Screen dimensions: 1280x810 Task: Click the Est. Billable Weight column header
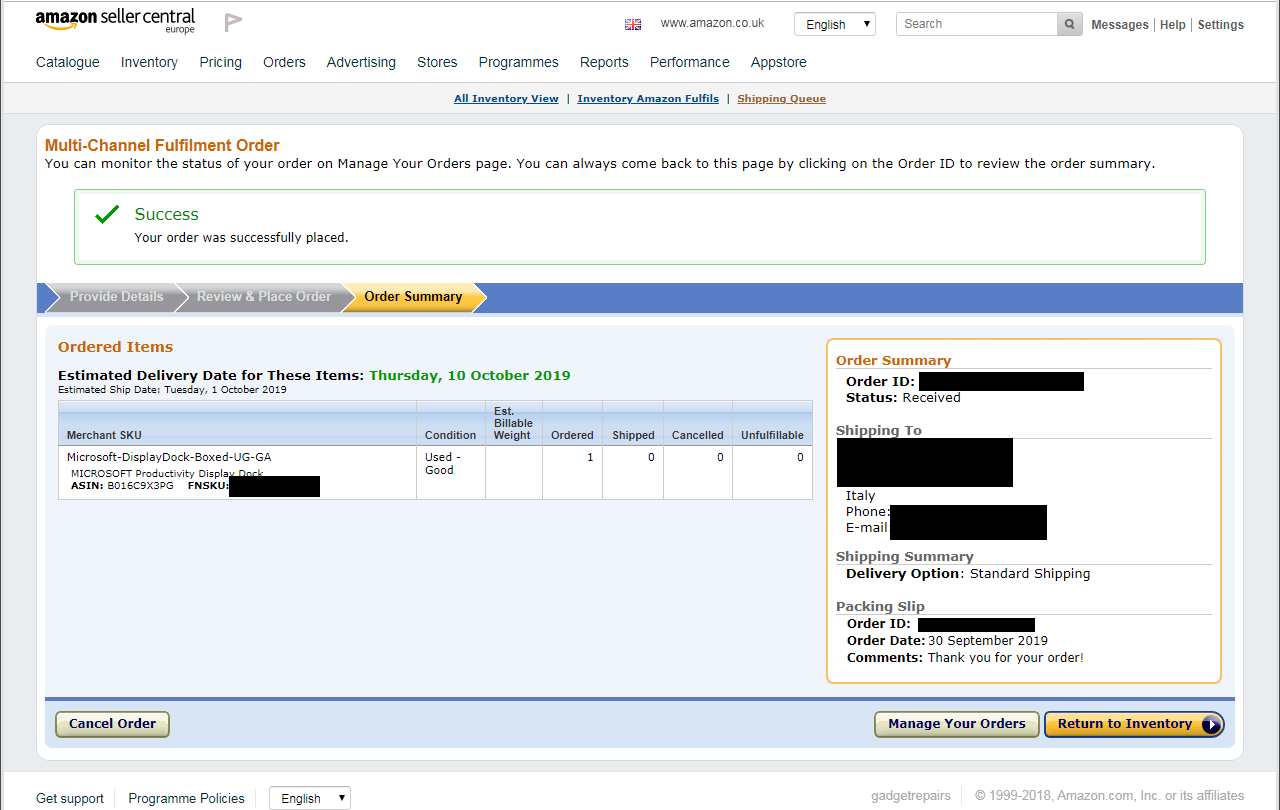(x=513, y=423)
